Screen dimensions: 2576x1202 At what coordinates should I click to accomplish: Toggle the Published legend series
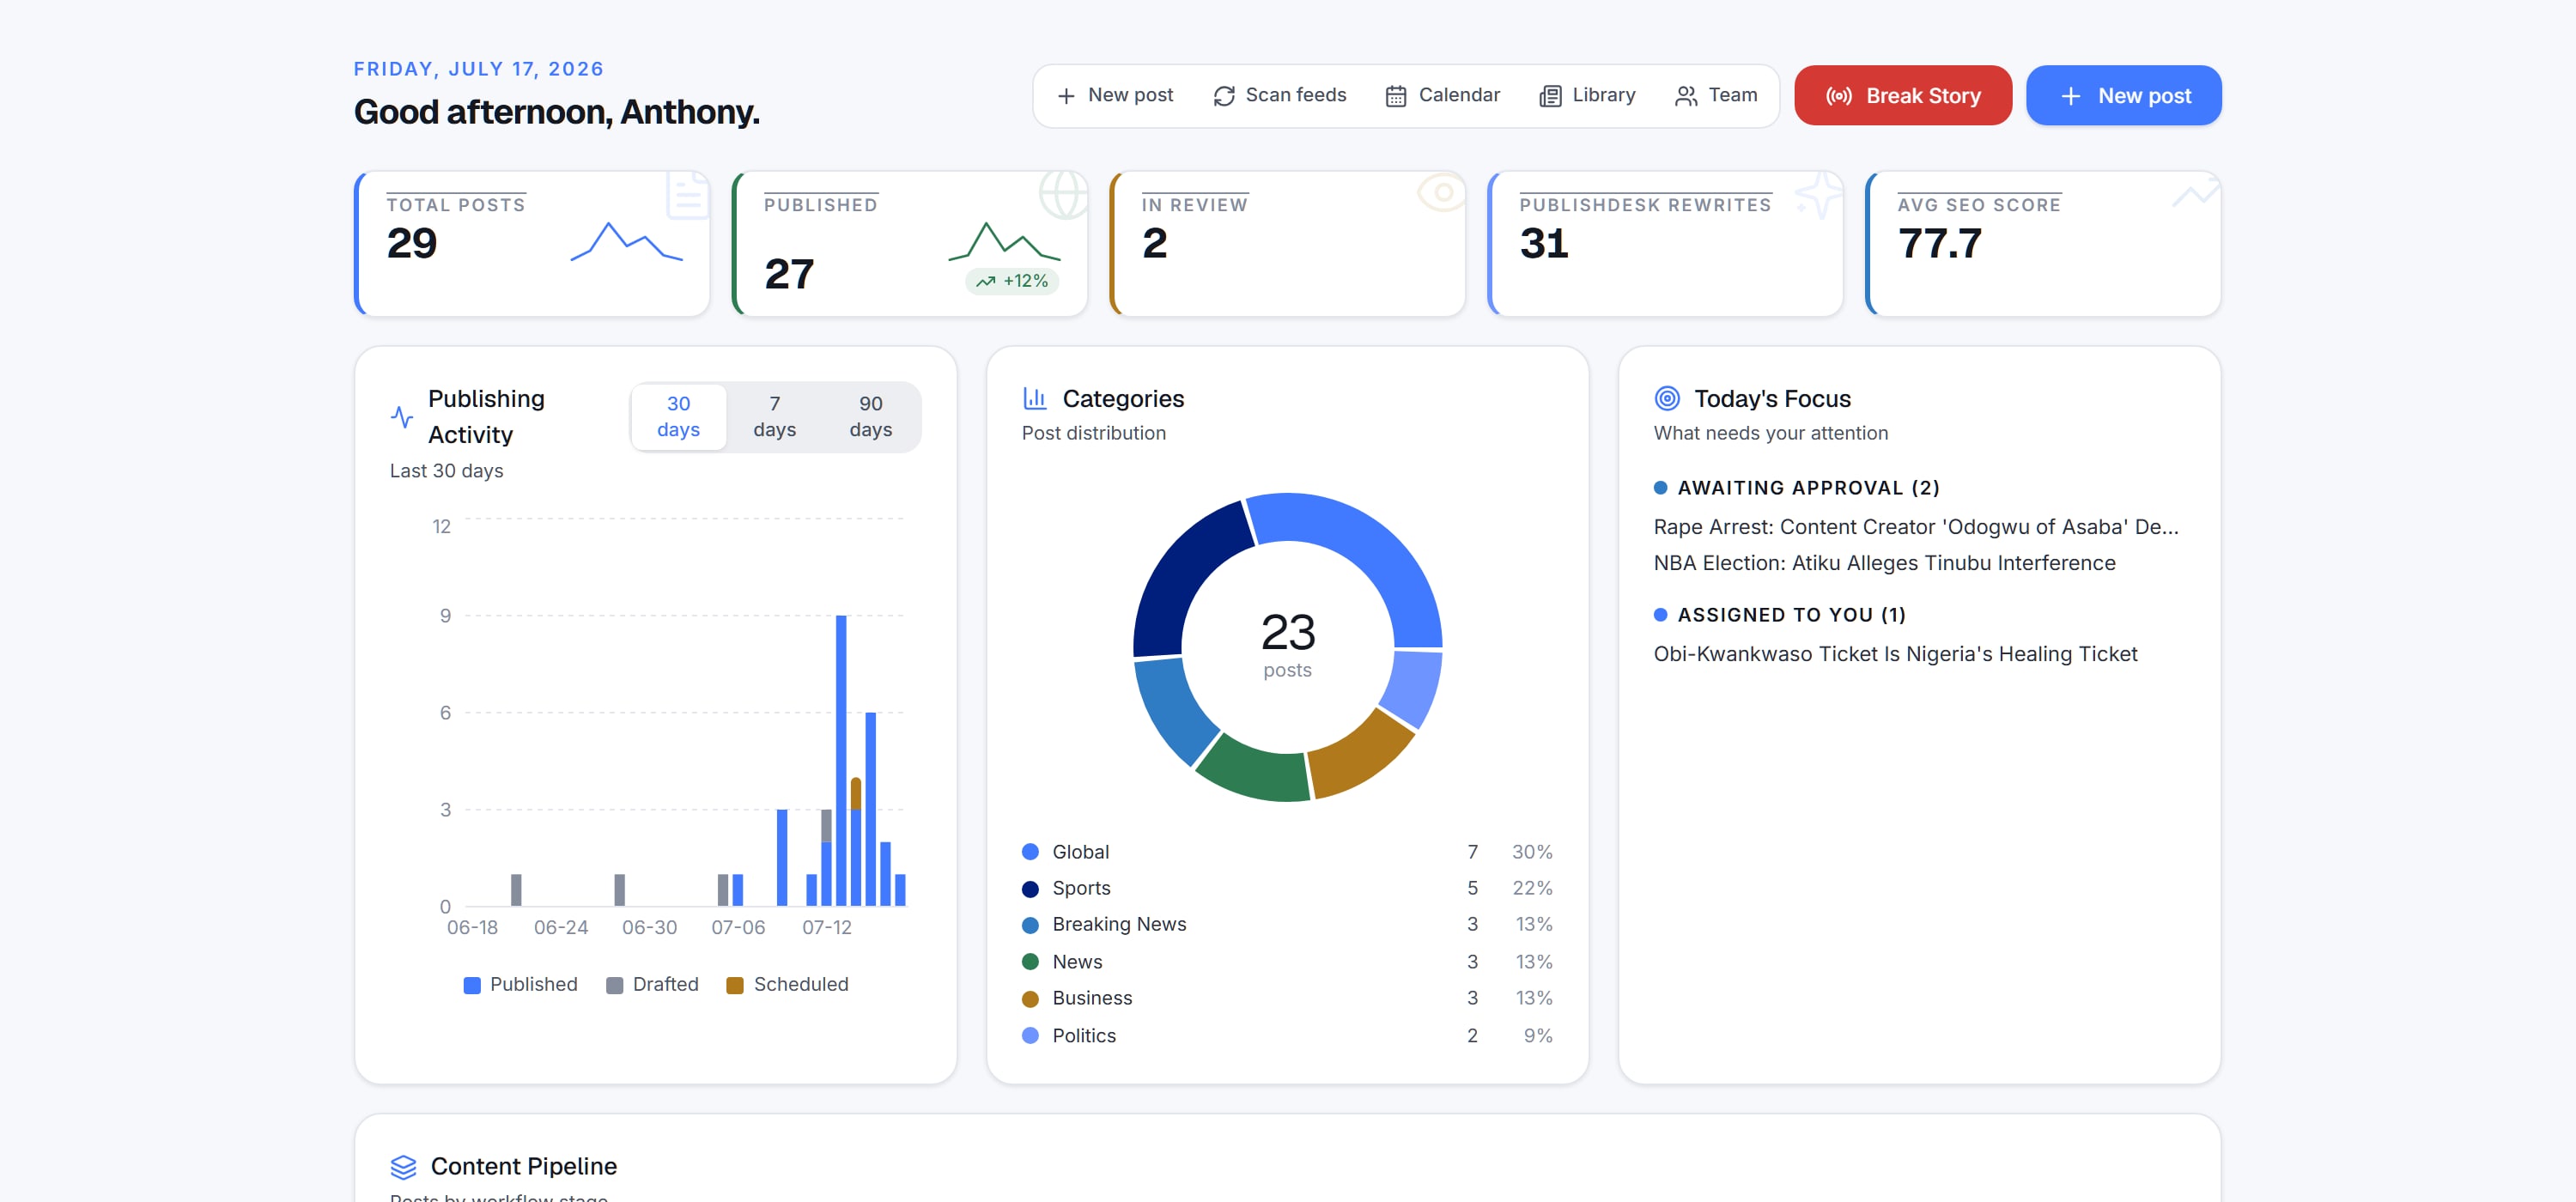click(521, 984)
